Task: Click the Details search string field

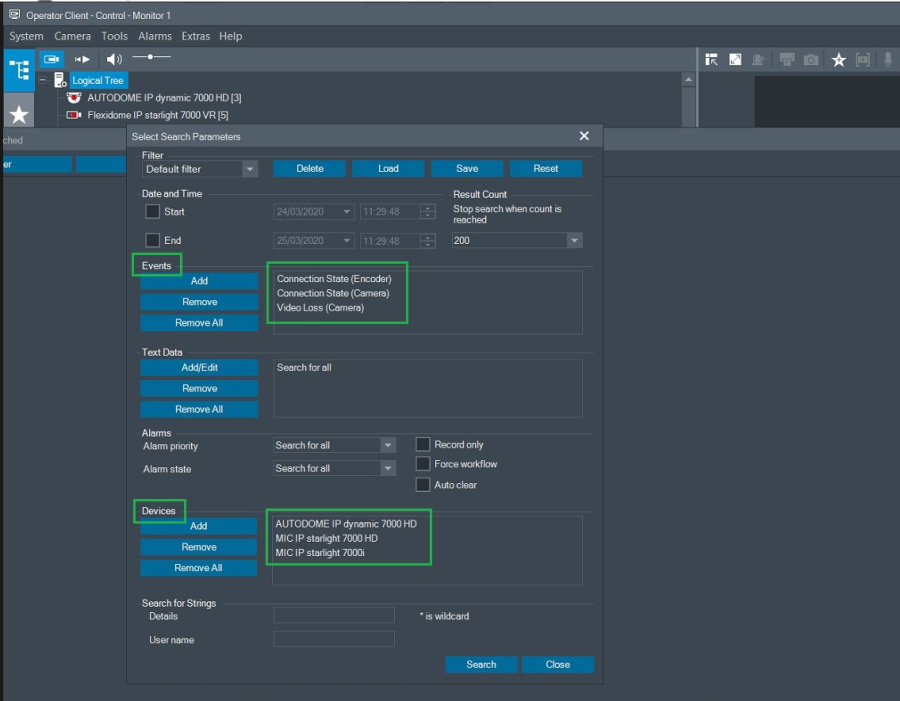Action: coord(334,616)
